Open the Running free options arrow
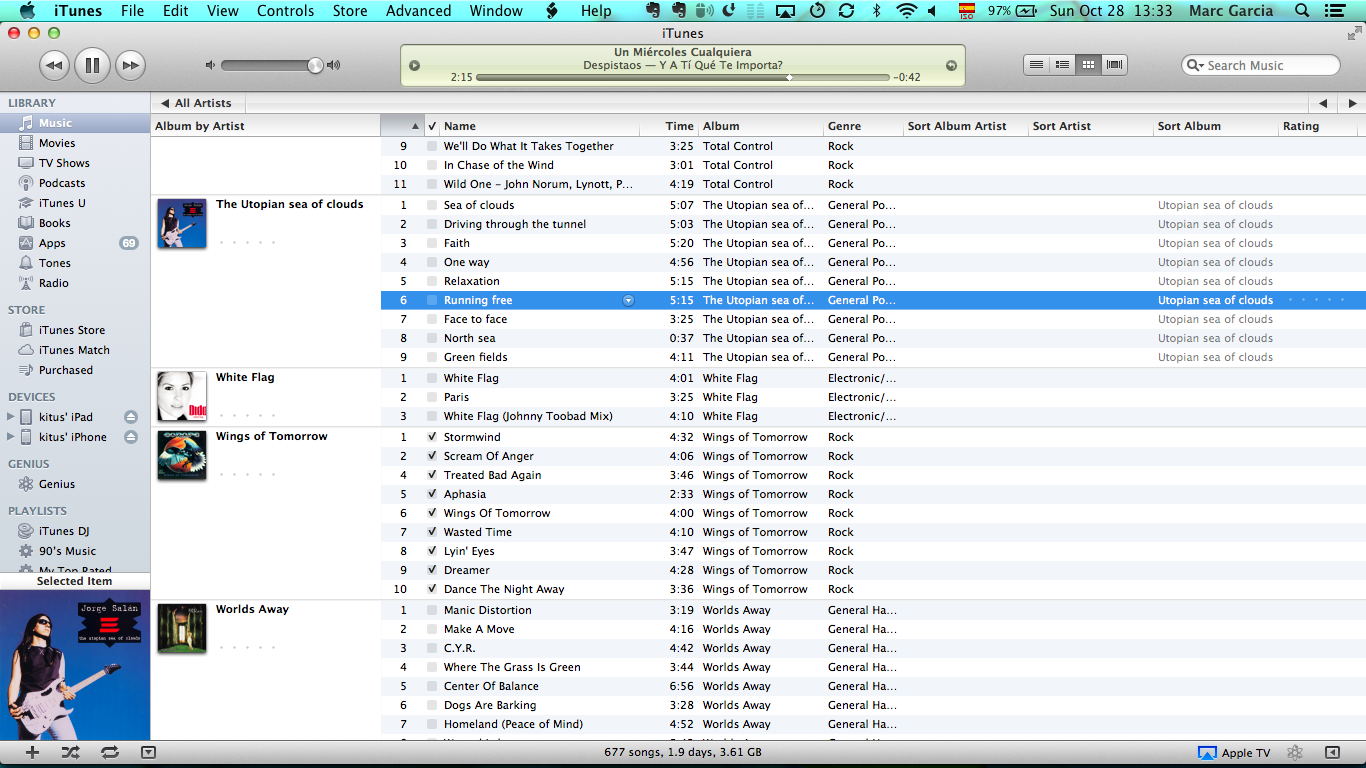 [x=628, y=300]
